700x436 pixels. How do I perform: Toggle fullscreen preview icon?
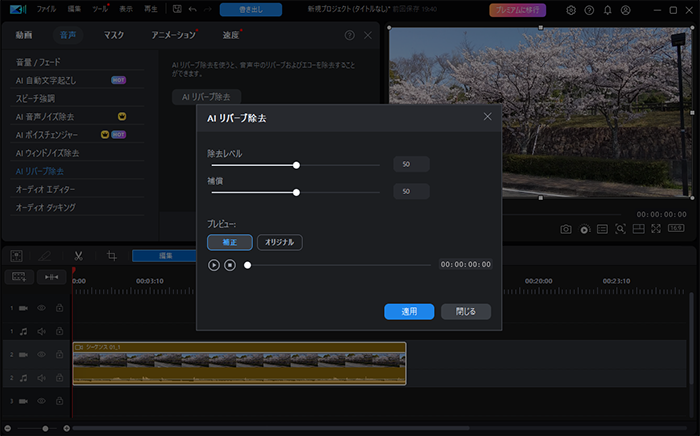pos(656,229)
